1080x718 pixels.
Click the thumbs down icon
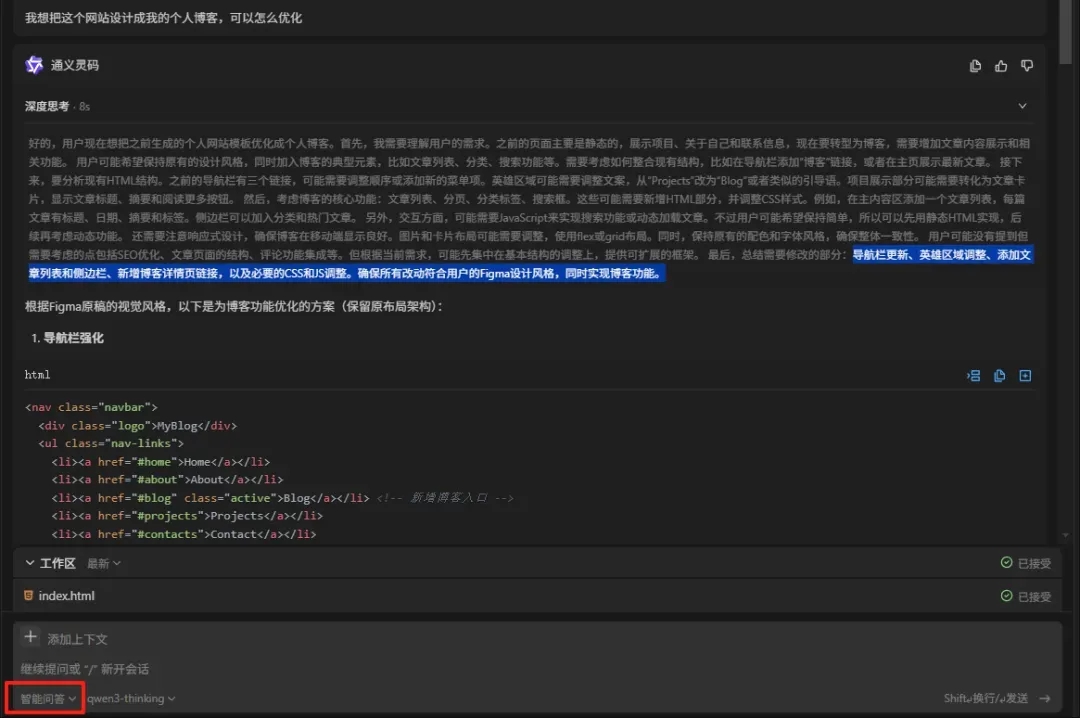(1027, 65)
